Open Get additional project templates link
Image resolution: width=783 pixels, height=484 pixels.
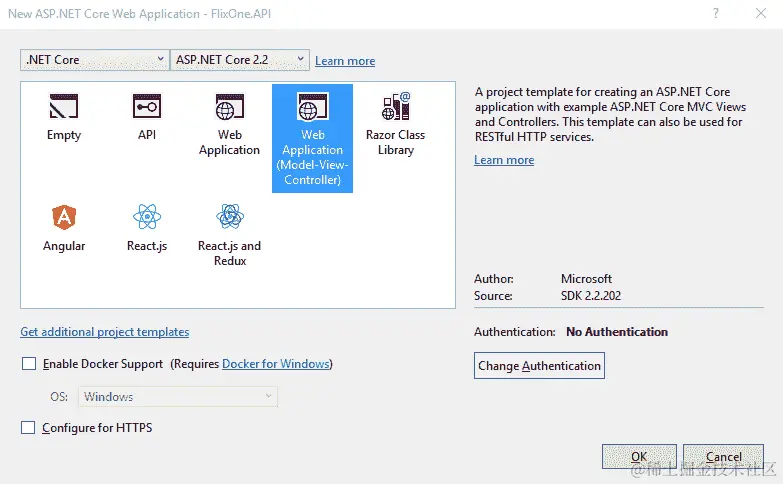tap(105, 332)
